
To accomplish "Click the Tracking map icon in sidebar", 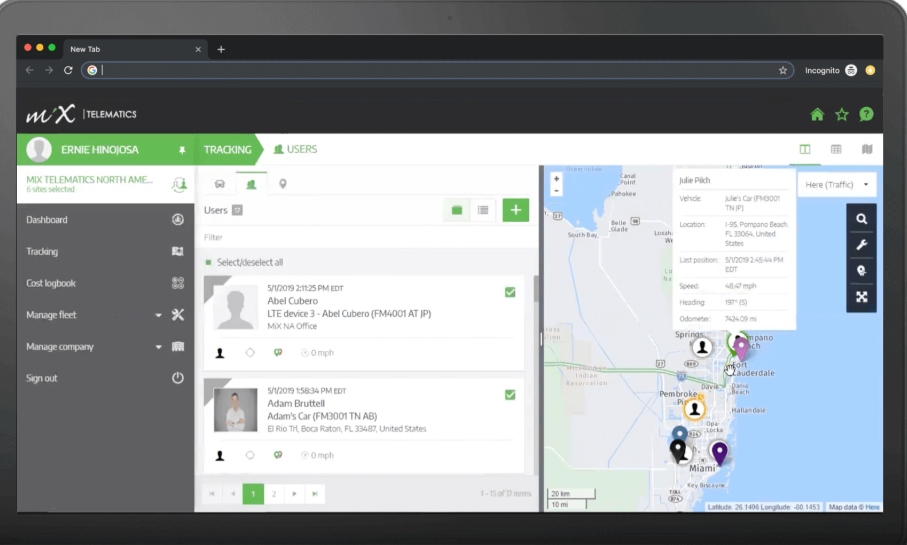I will (178, 251).
